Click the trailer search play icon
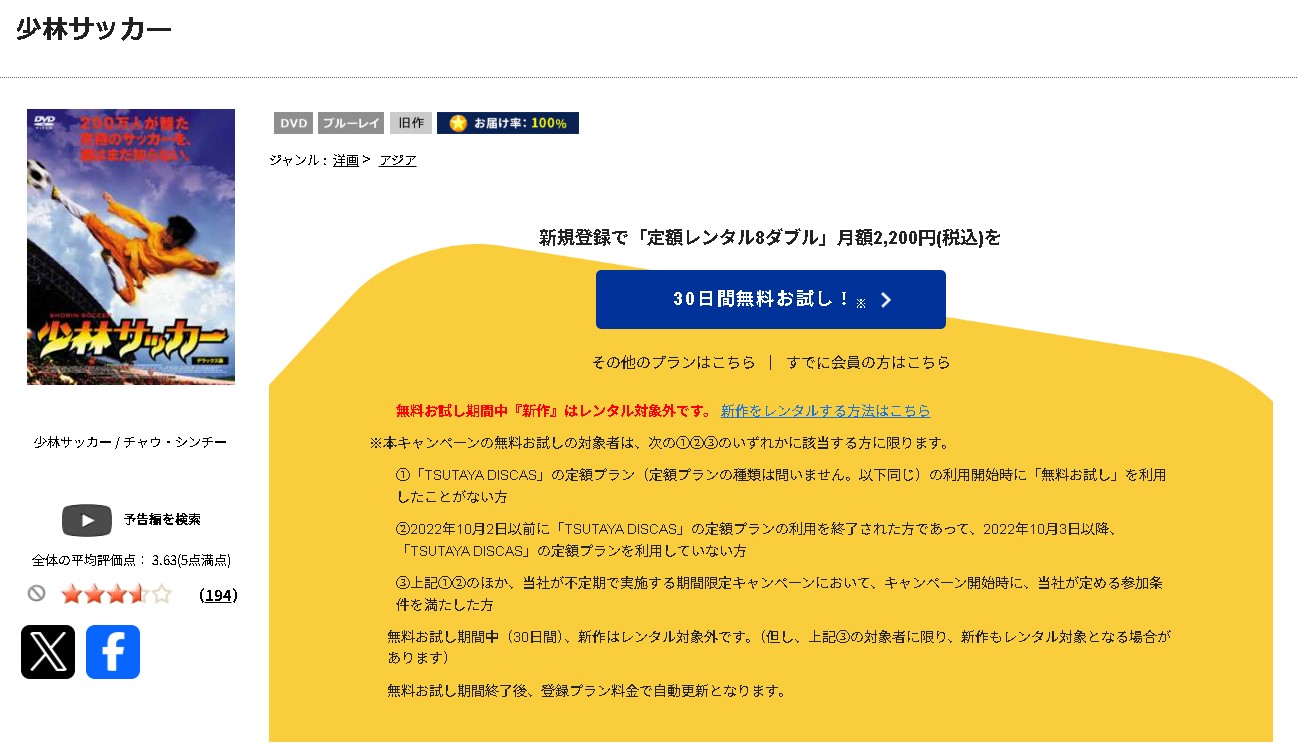This screenshot has width=1298, height=751. pos(87,520)
